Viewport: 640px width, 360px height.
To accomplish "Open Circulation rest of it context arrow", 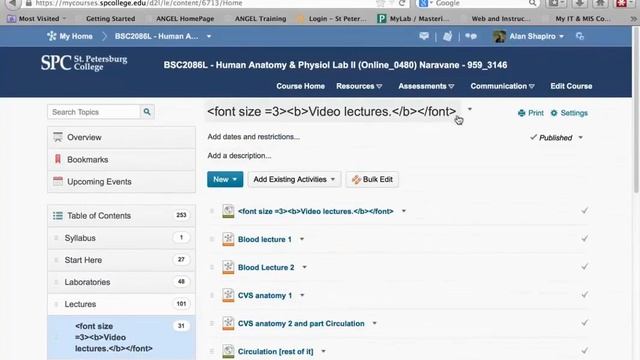I will pos(323,351).
